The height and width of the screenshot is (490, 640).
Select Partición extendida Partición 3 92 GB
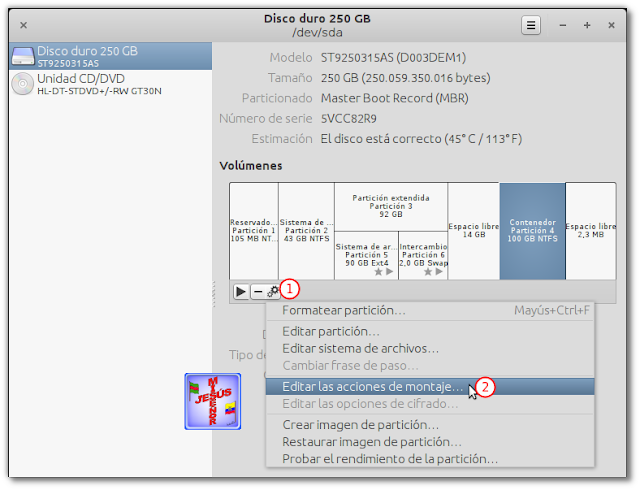pyautogui.click(x=391, y=207)
